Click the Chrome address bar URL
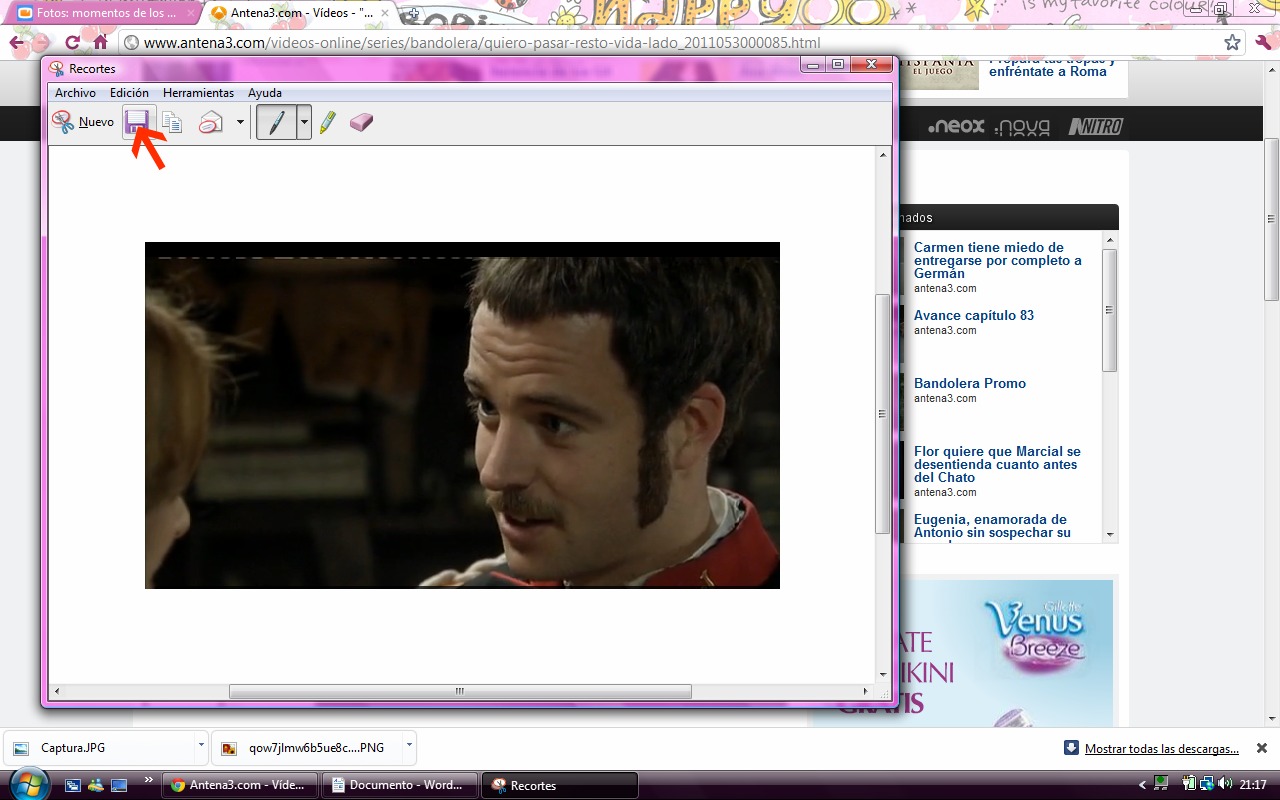This screenshot has height=800, width=1280. [x=482, y=43]
